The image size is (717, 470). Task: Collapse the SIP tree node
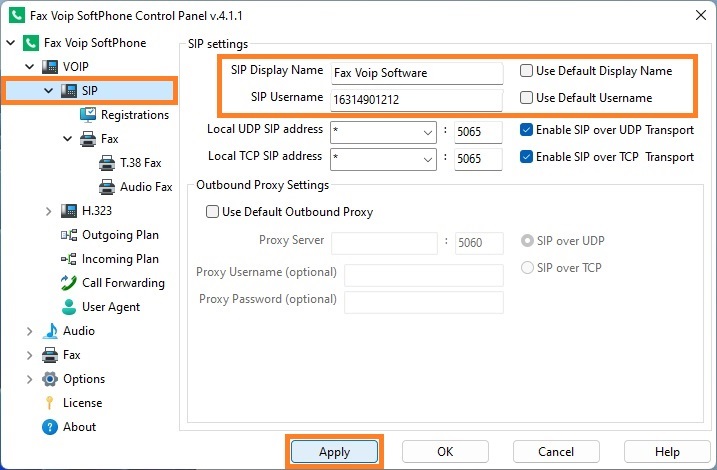click(x=48, y=91)
